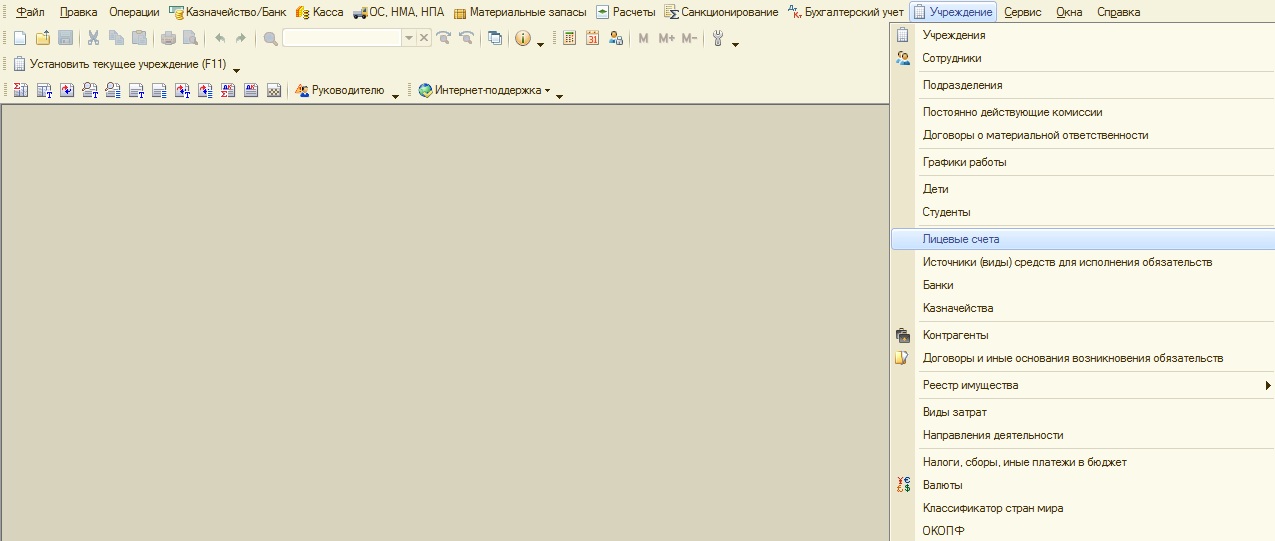1275x541 pixels.
Task: Click the open file folder icon
Action: [43, 38]
